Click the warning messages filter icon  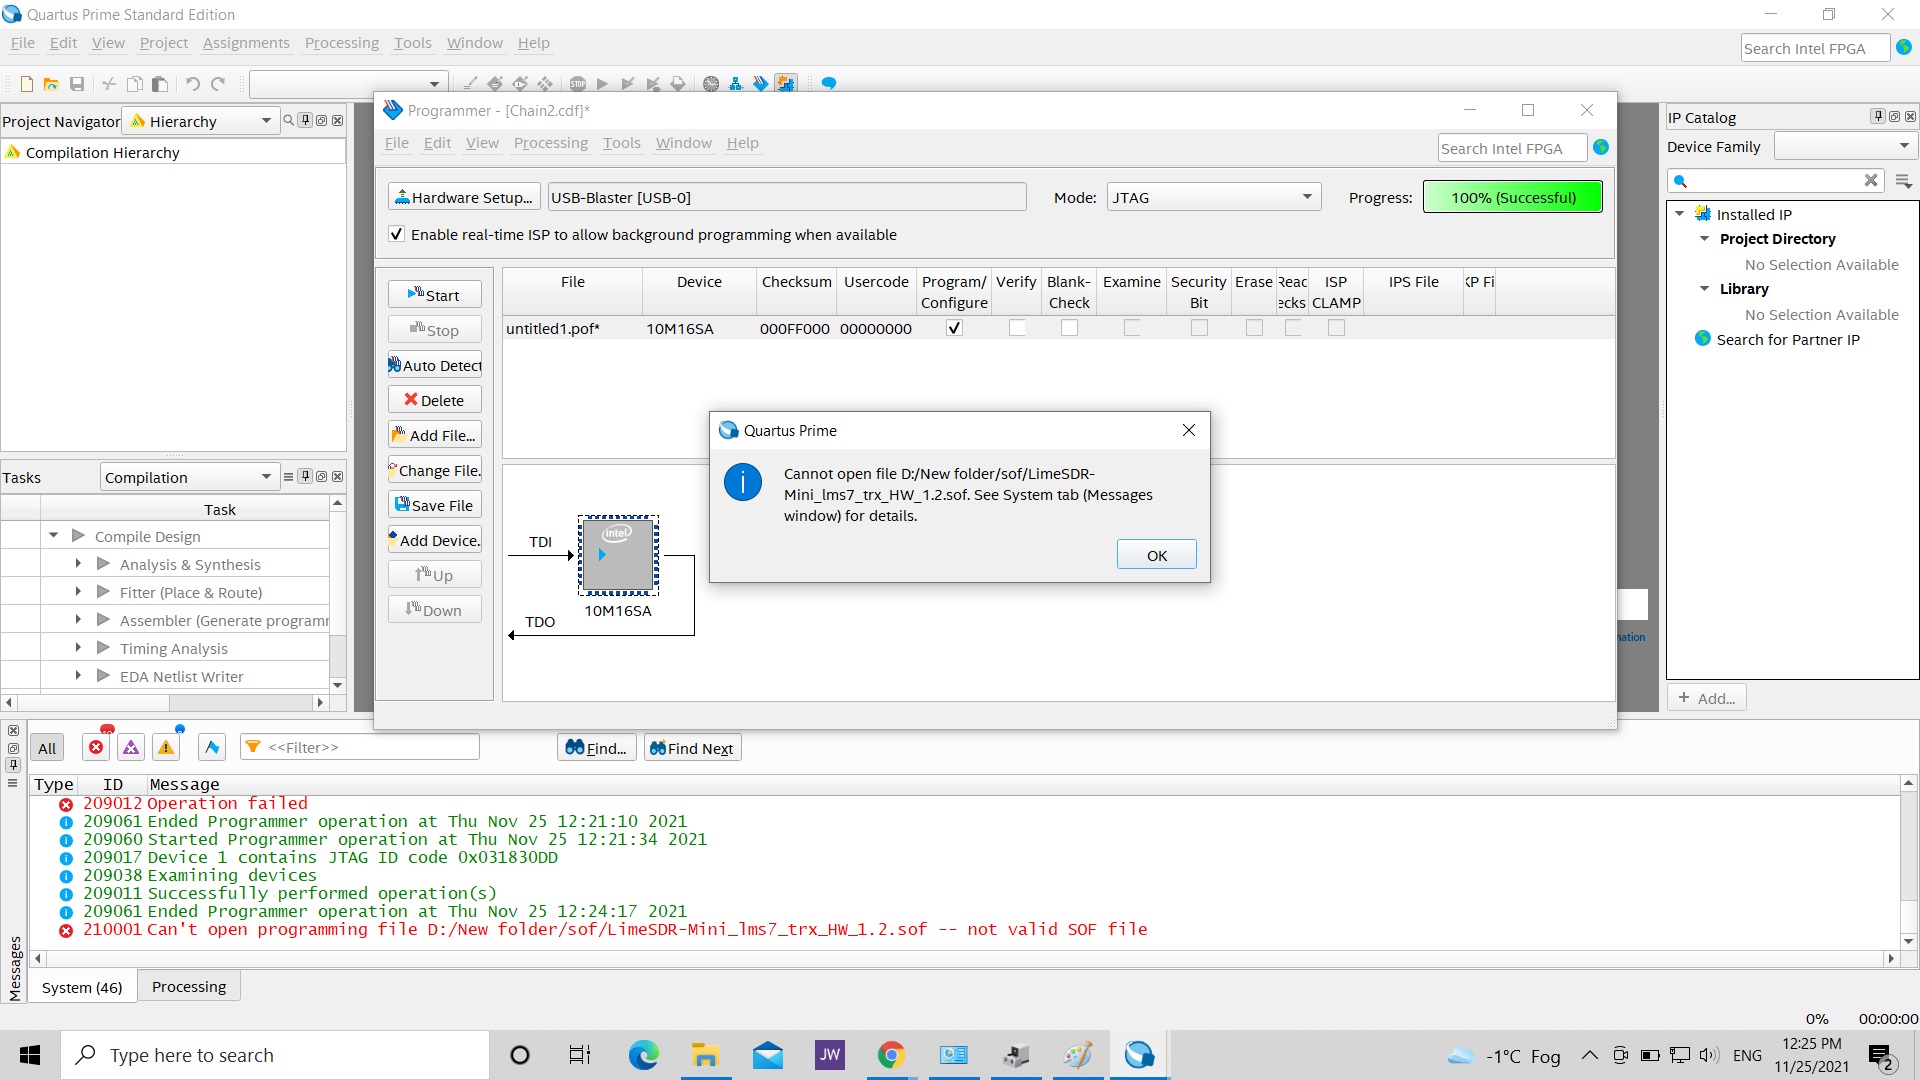coord(166,748)
